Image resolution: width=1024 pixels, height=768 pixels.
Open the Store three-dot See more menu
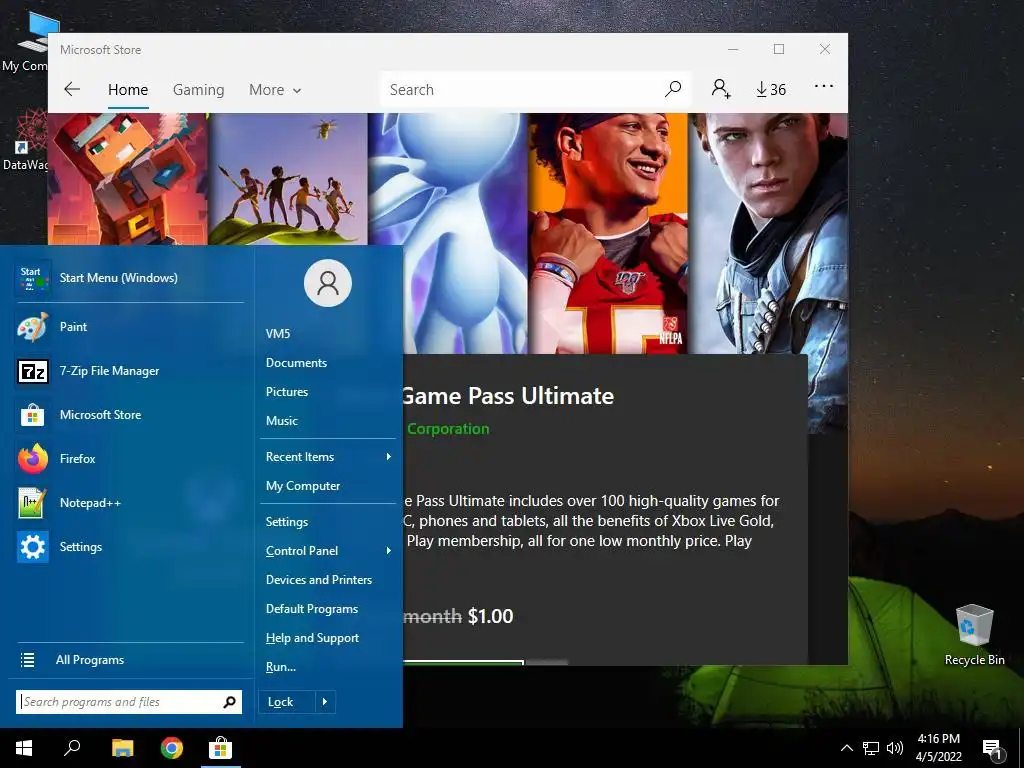coord(824,86)
